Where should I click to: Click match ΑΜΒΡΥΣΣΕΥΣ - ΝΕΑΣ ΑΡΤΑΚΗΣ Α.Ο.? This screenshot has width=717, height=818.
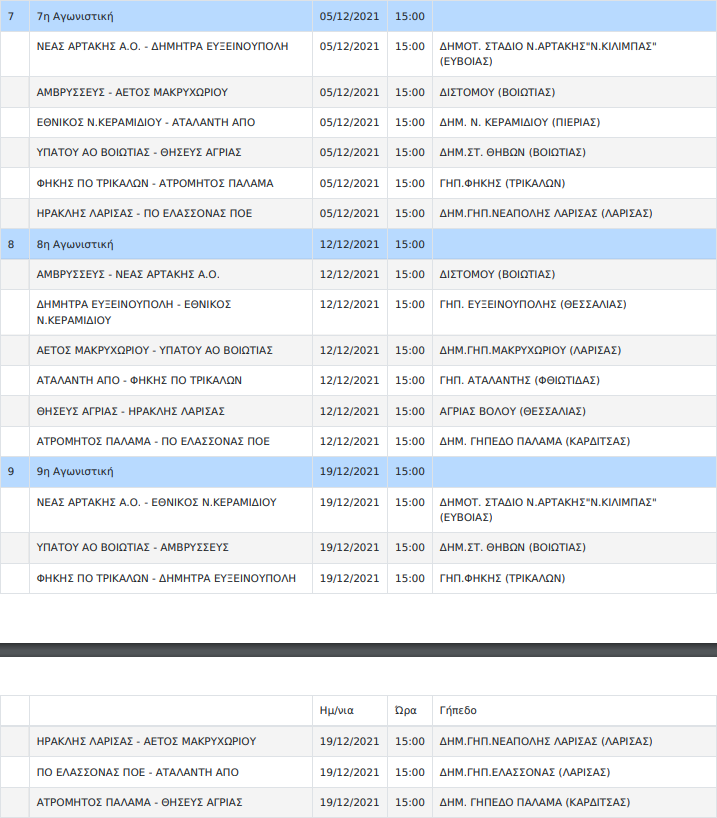128,274
